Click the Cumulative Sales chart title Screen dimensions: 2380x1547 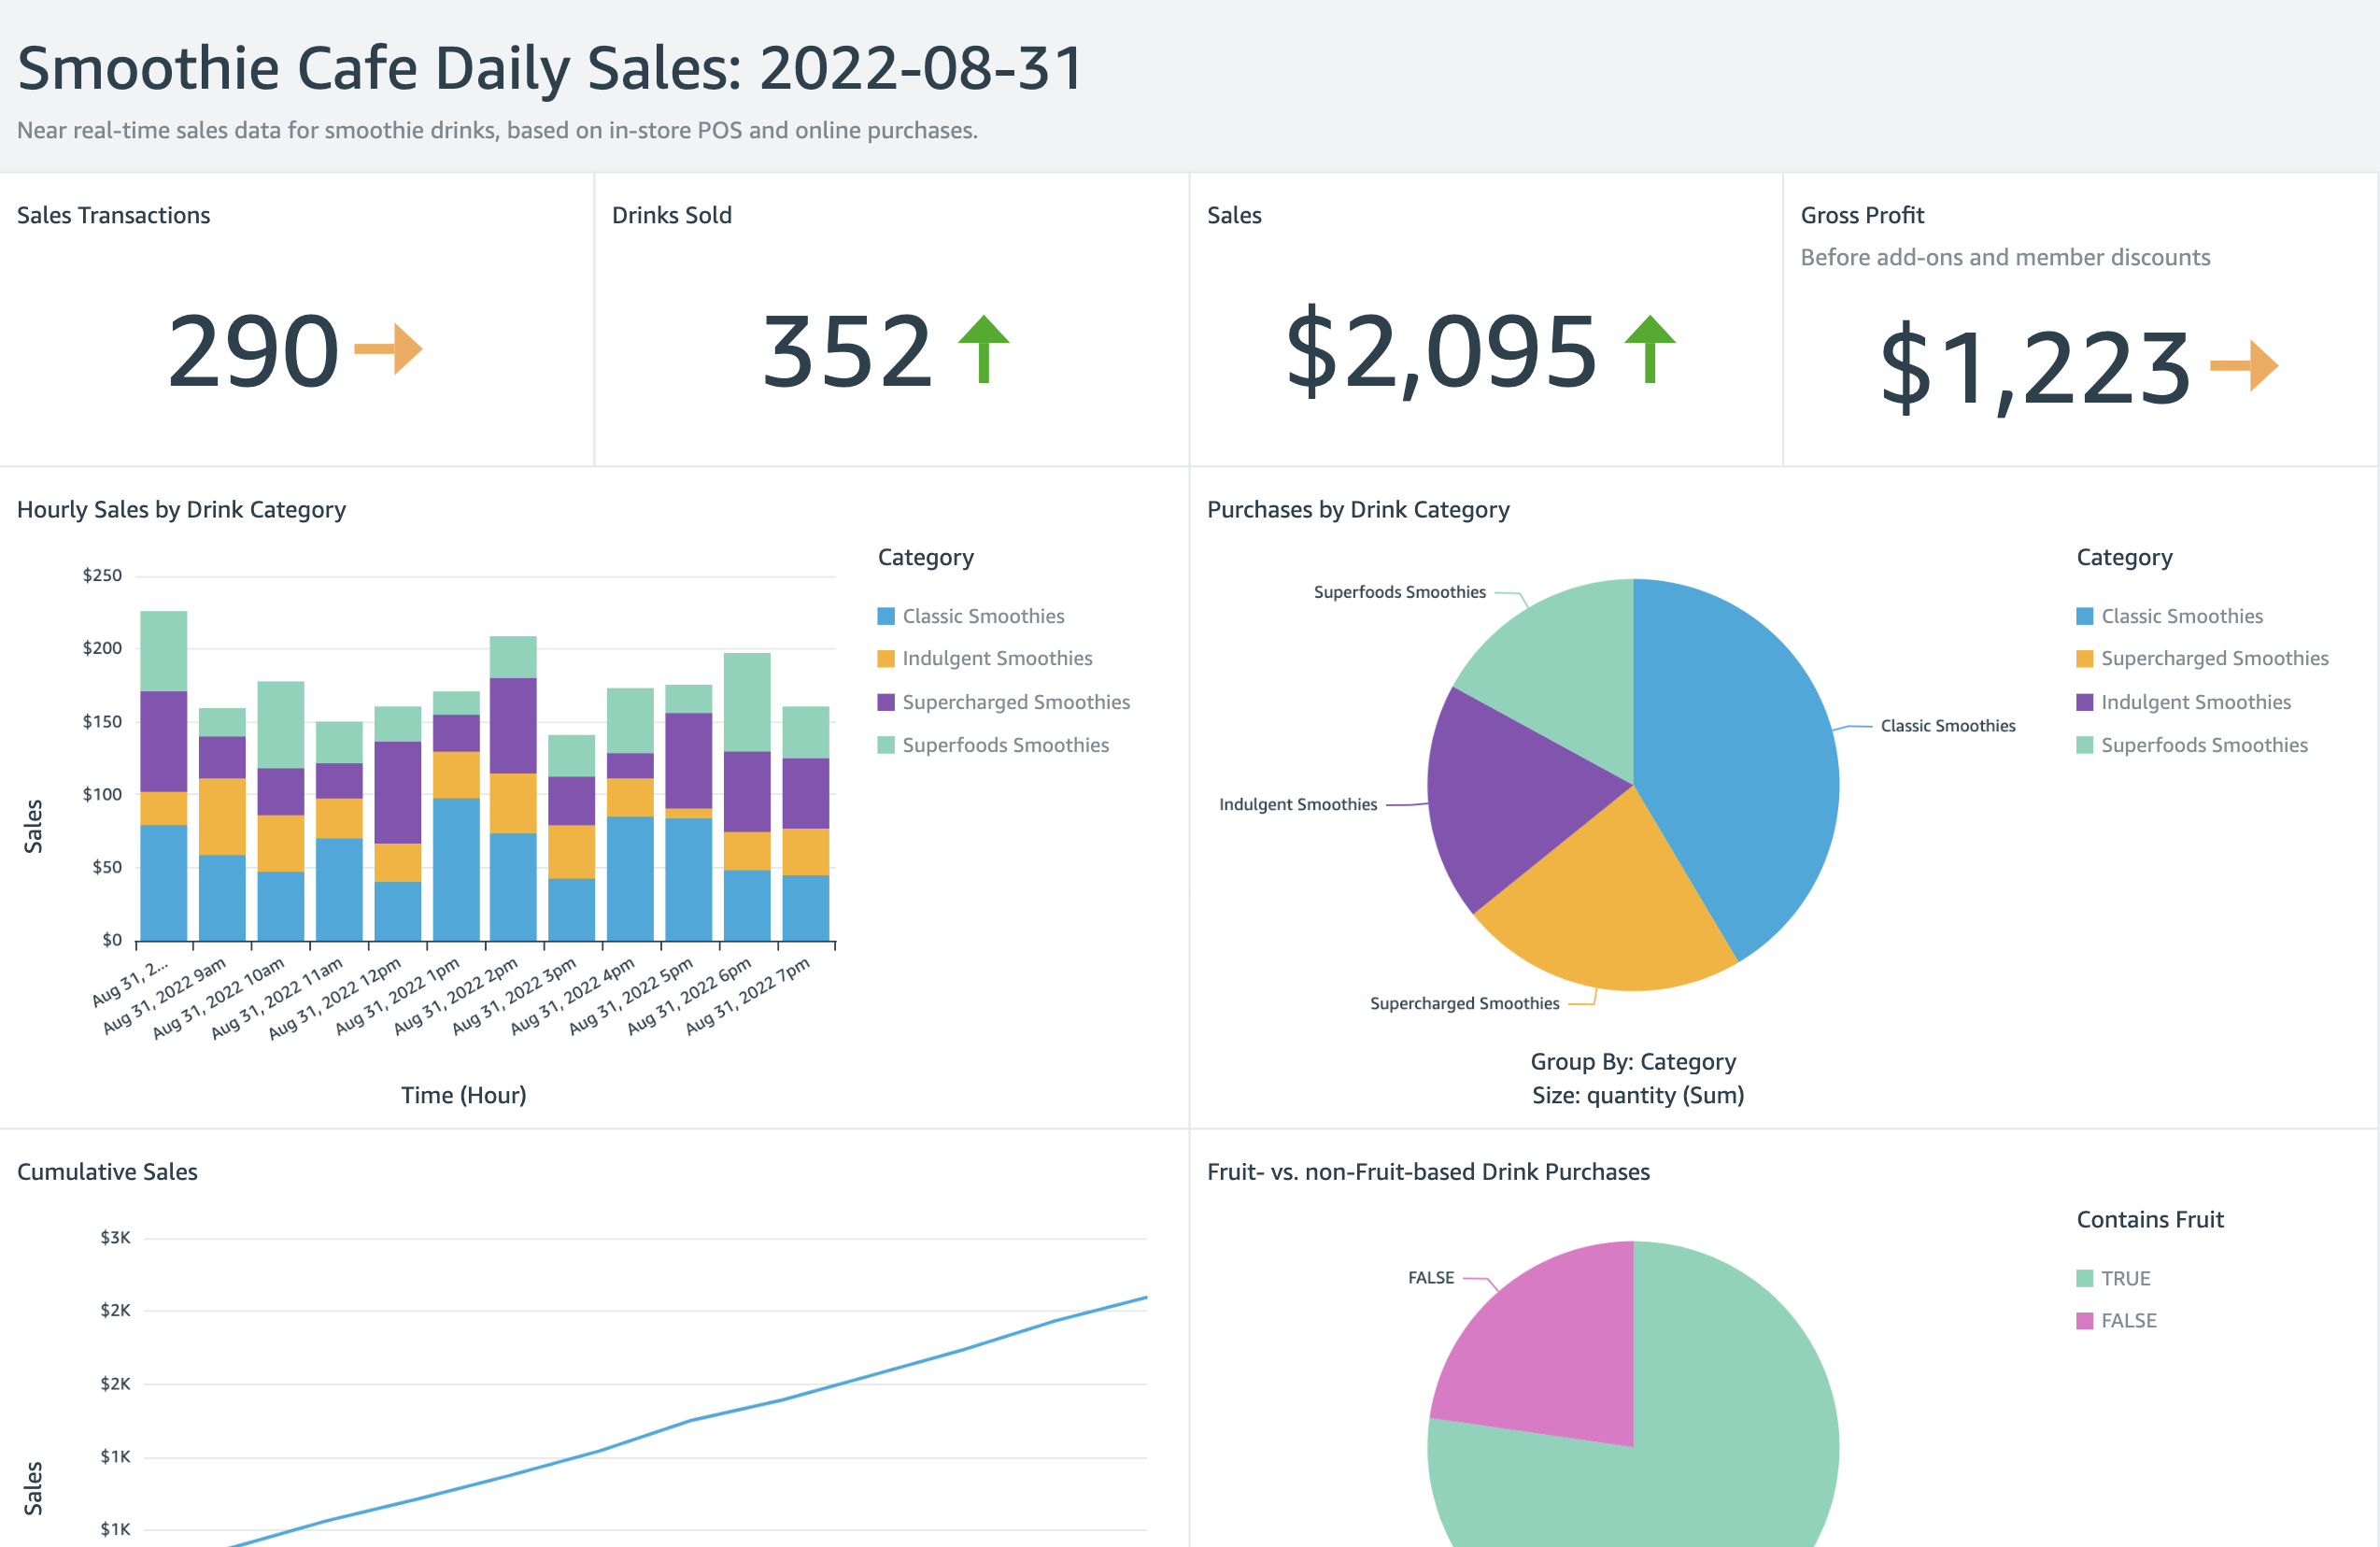pos(107,1172)
